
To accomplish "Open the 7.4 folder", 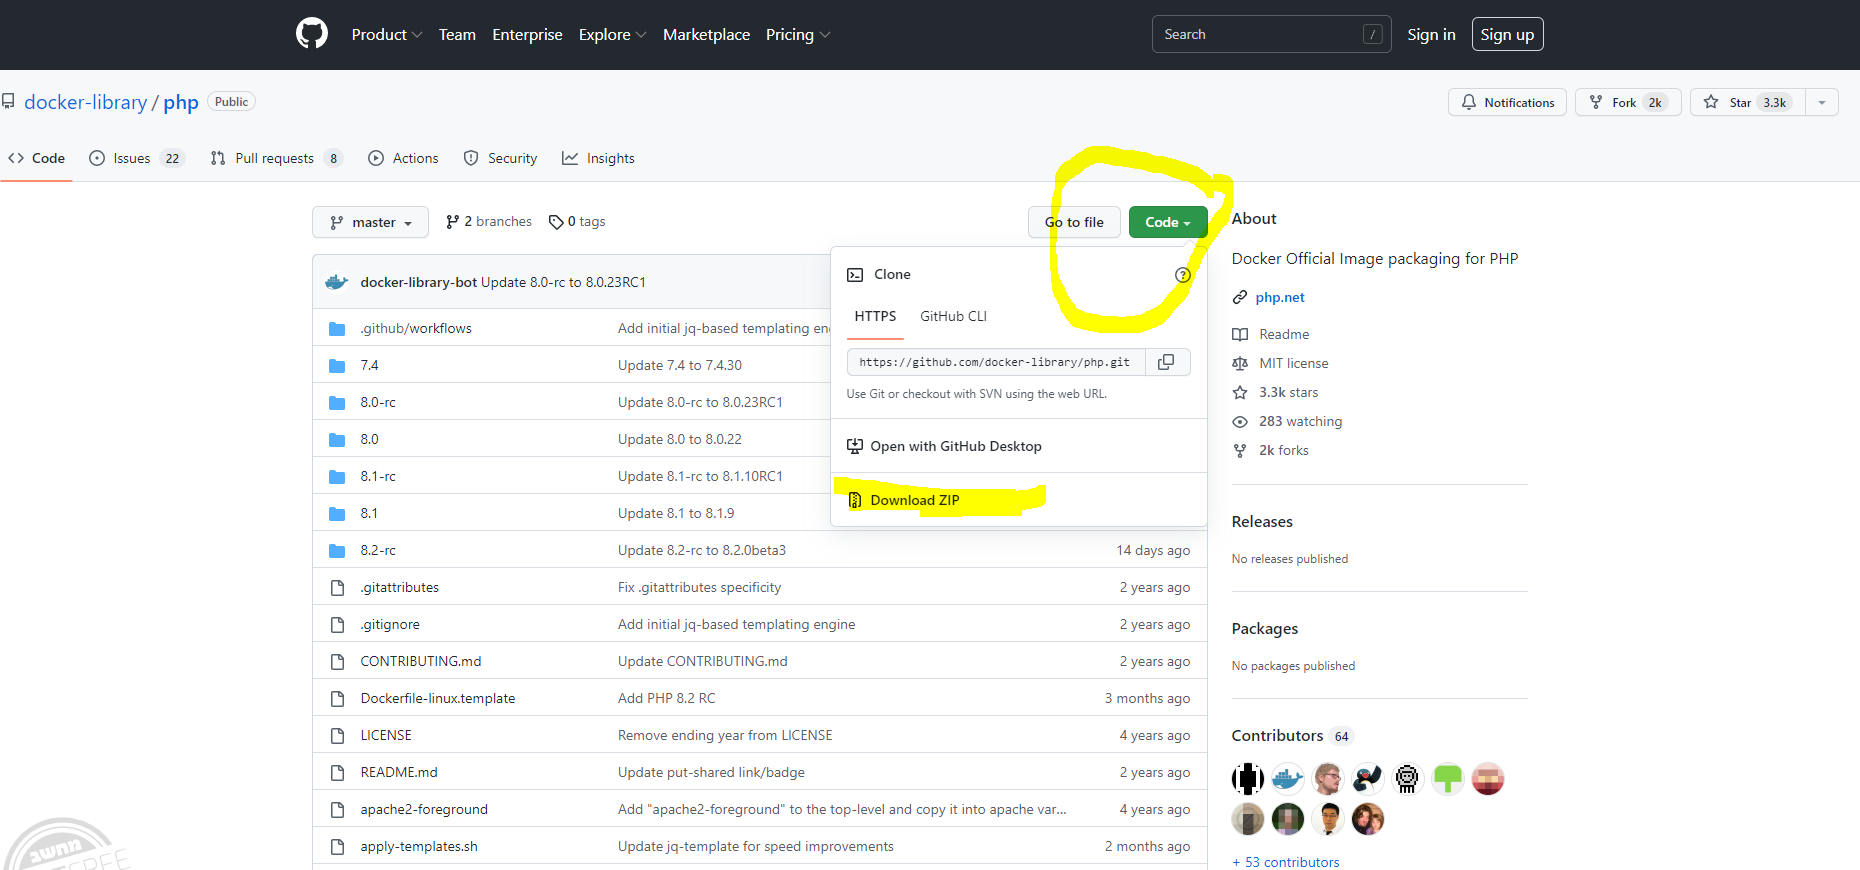I will (369, 365).
